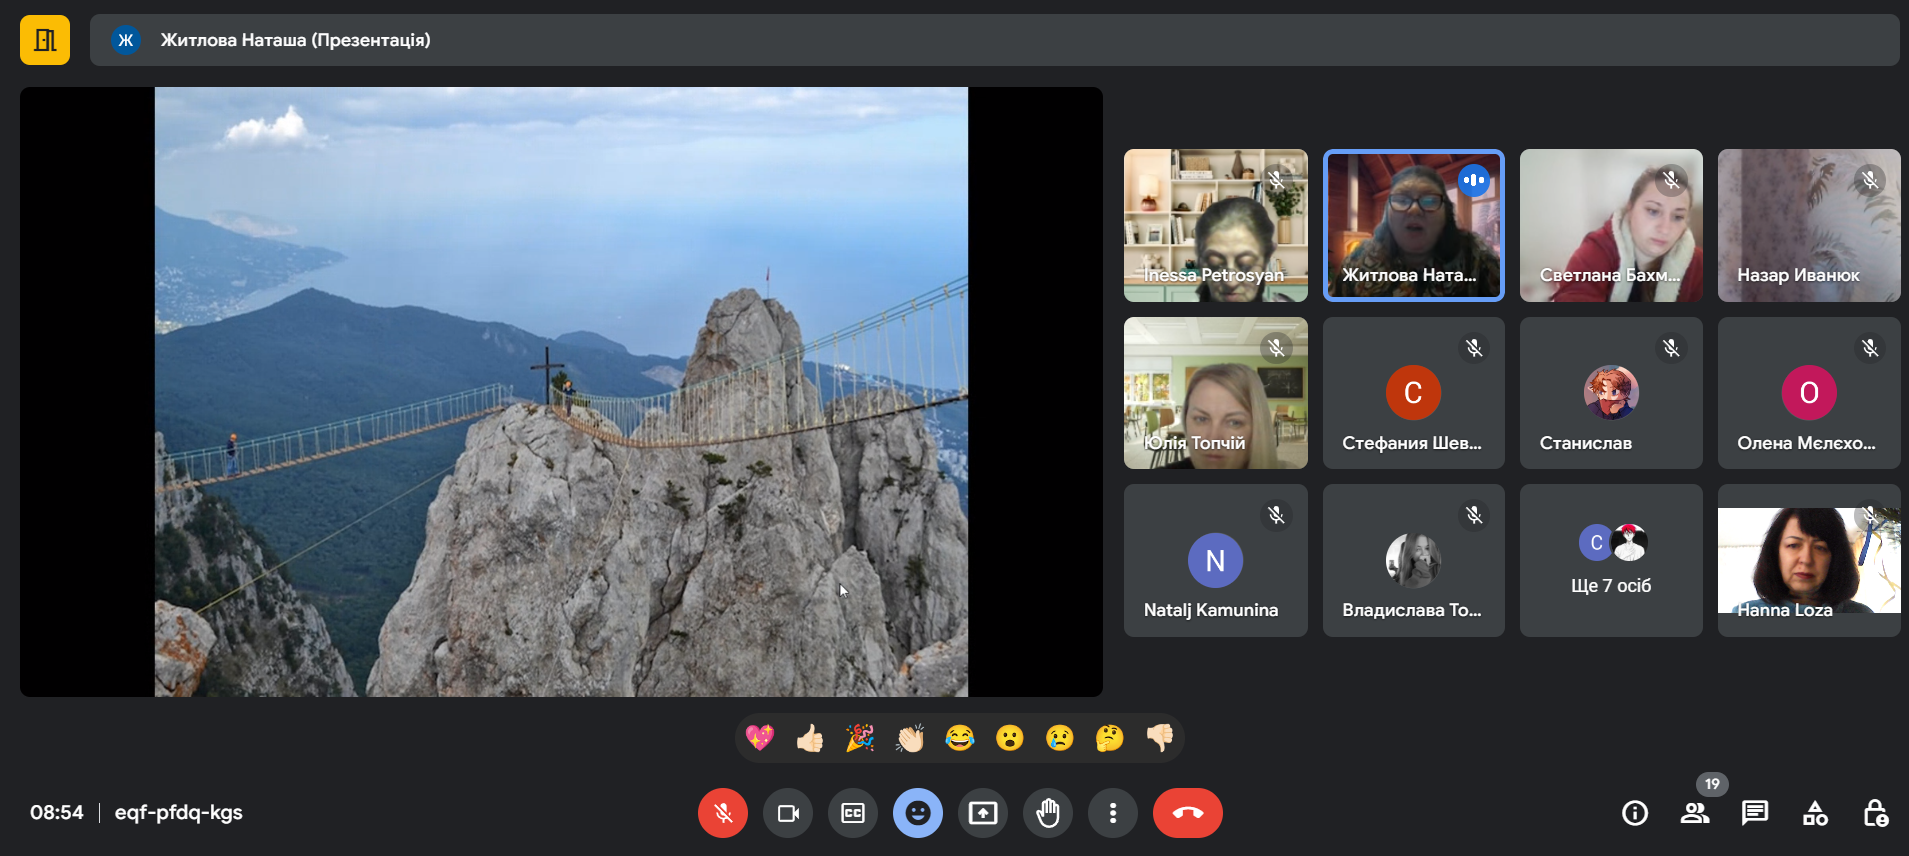
Task: Open host controls lock icon
Action: 1875,813
